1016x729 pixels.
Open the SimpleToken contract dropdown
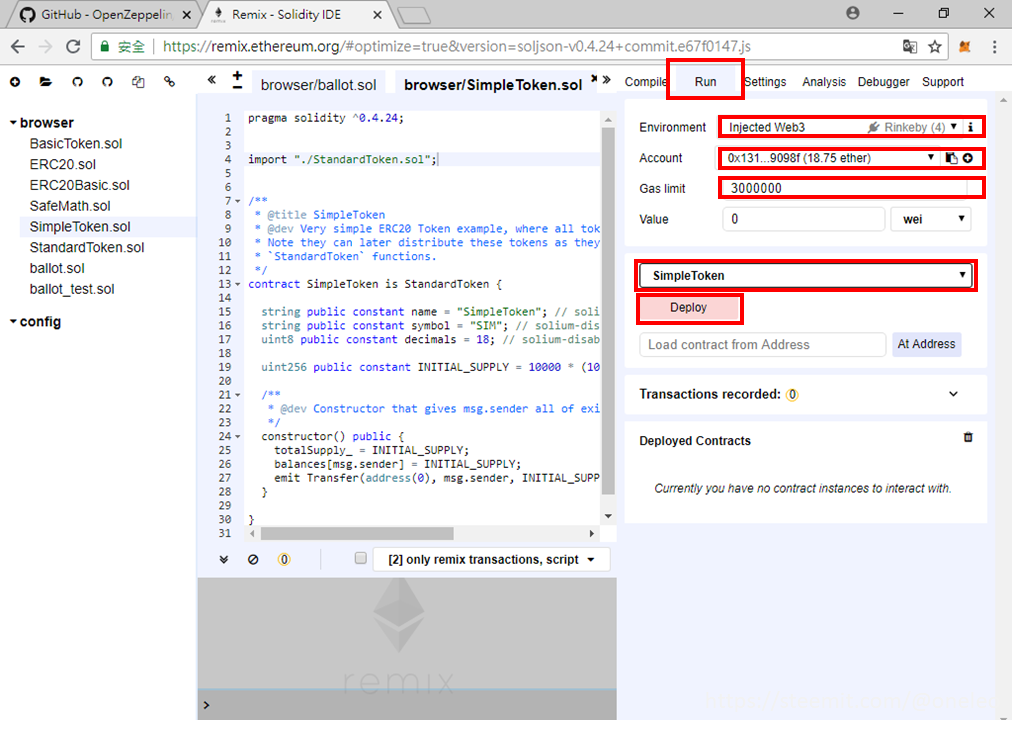coord(805,275)
